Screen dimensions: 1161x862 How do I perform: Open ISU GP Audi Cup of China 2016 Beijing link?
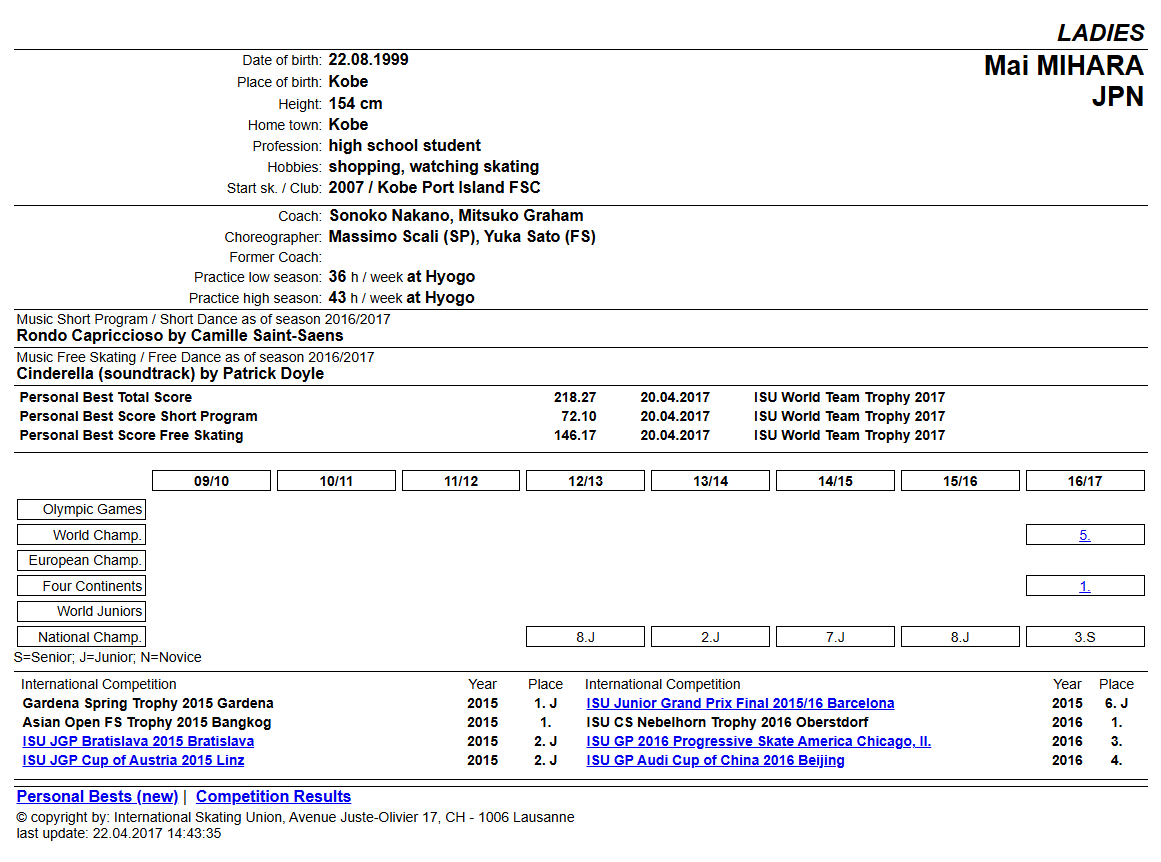715,761
